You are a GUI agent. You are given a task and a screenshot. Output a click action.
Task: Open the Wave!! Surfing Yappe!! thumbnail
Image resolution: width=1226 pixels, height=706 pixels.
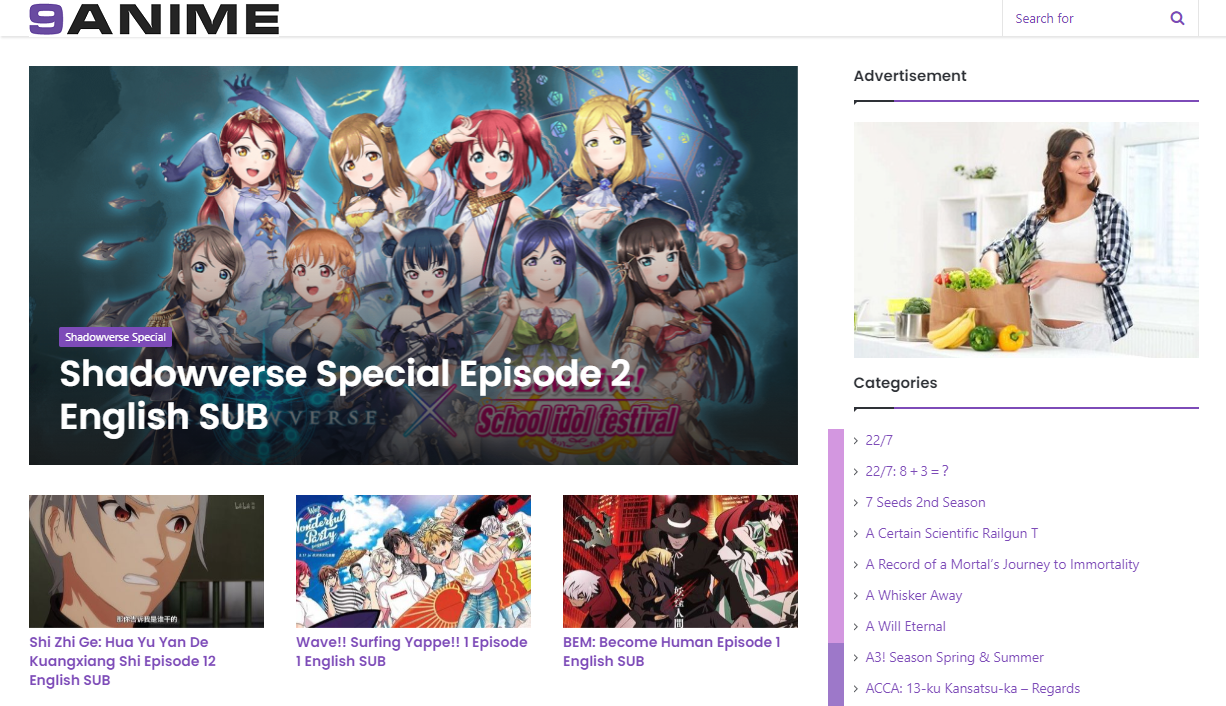point(413,561)
